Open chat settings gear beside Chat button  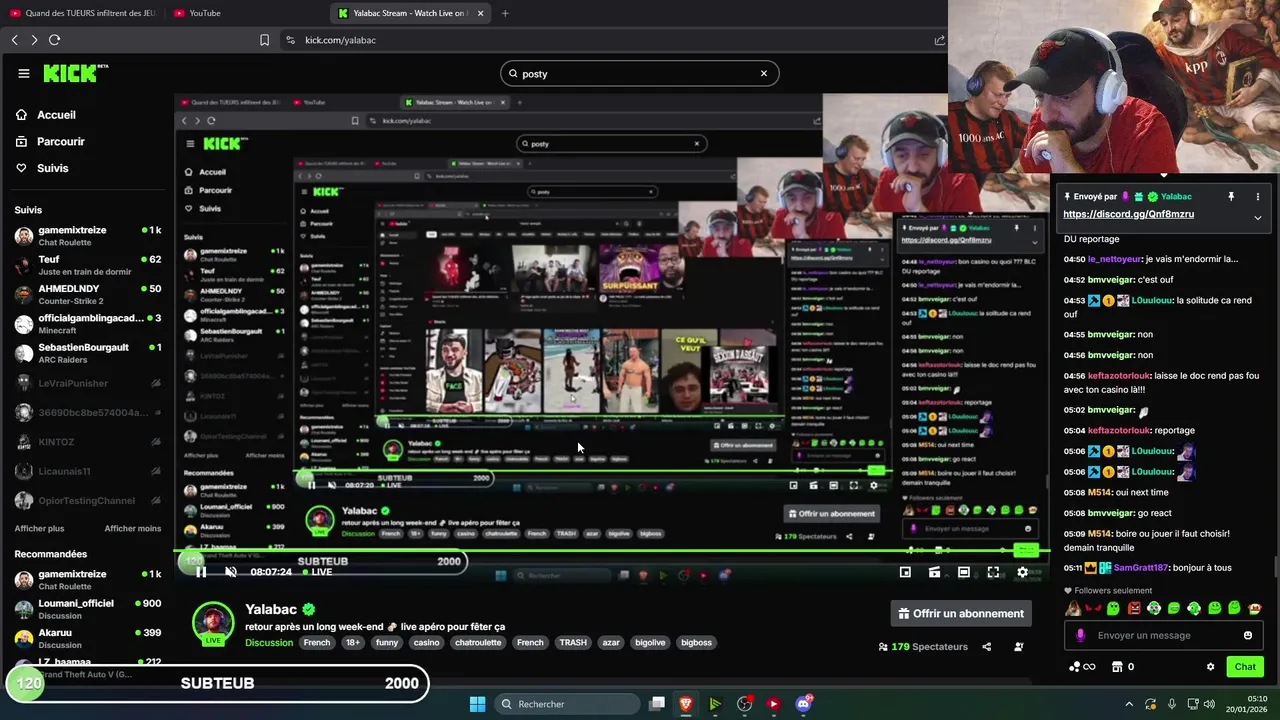tap(1210, 667)
